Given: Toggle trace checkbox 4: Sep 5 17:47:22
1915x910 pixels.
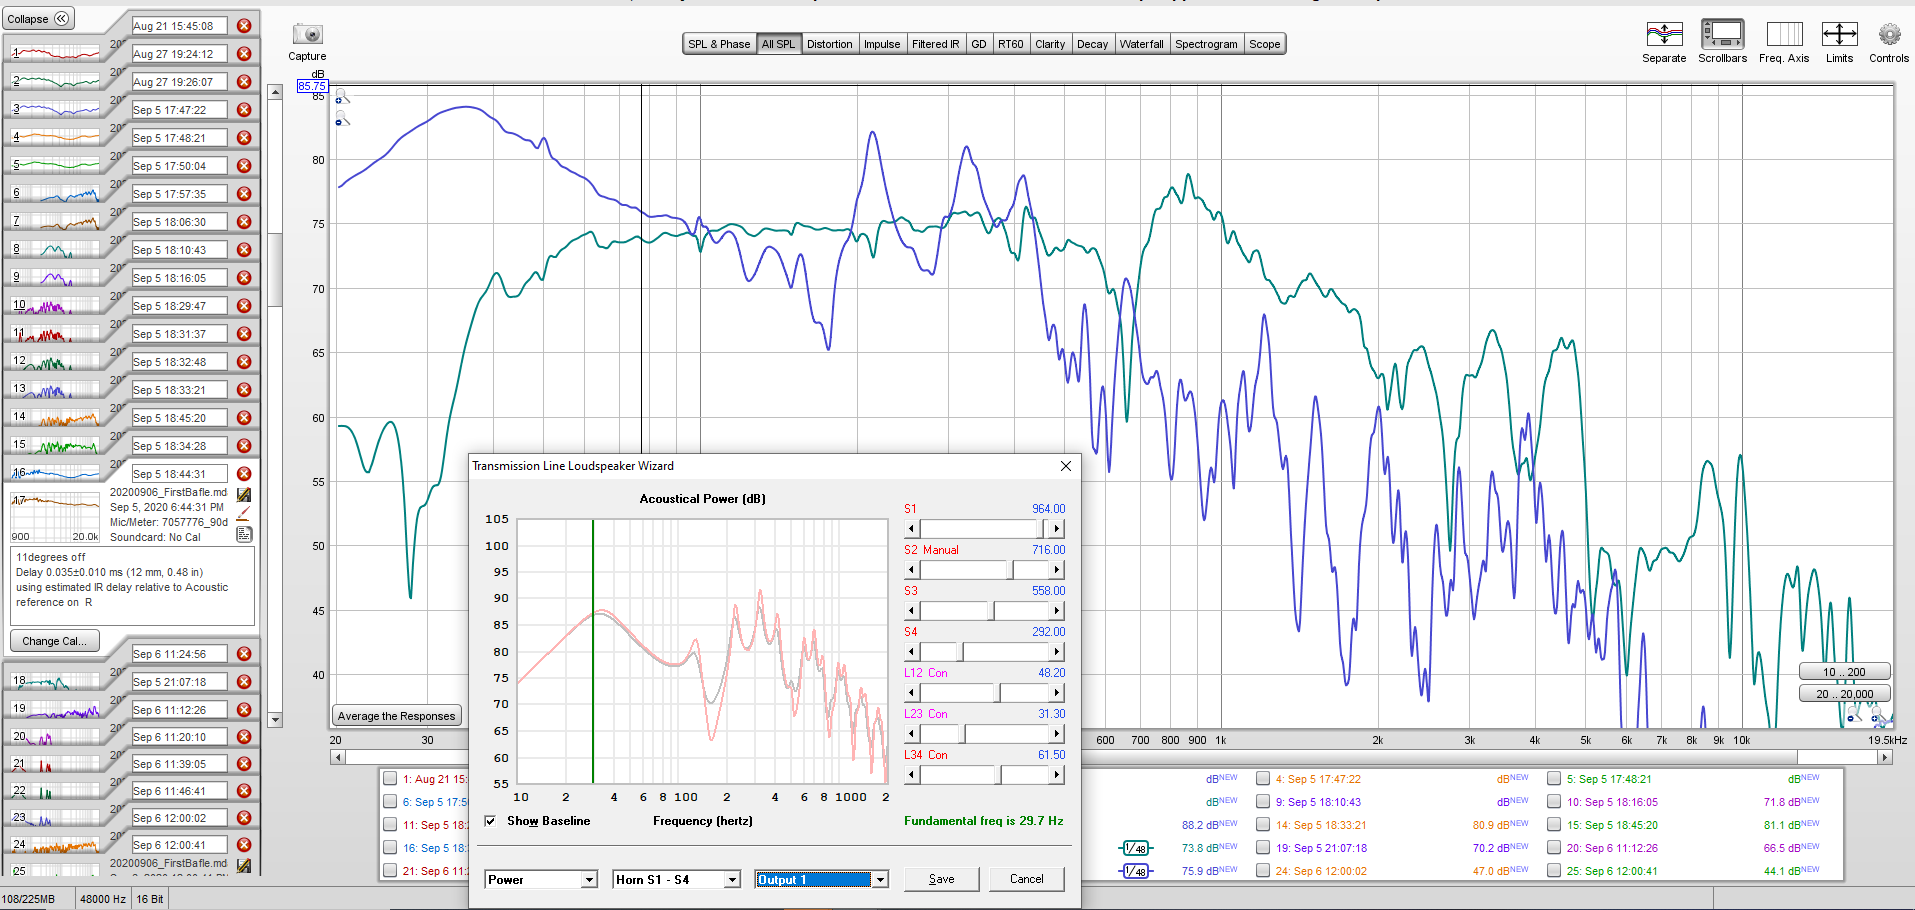Looking at the screenshot, I should click(1263, 779).
